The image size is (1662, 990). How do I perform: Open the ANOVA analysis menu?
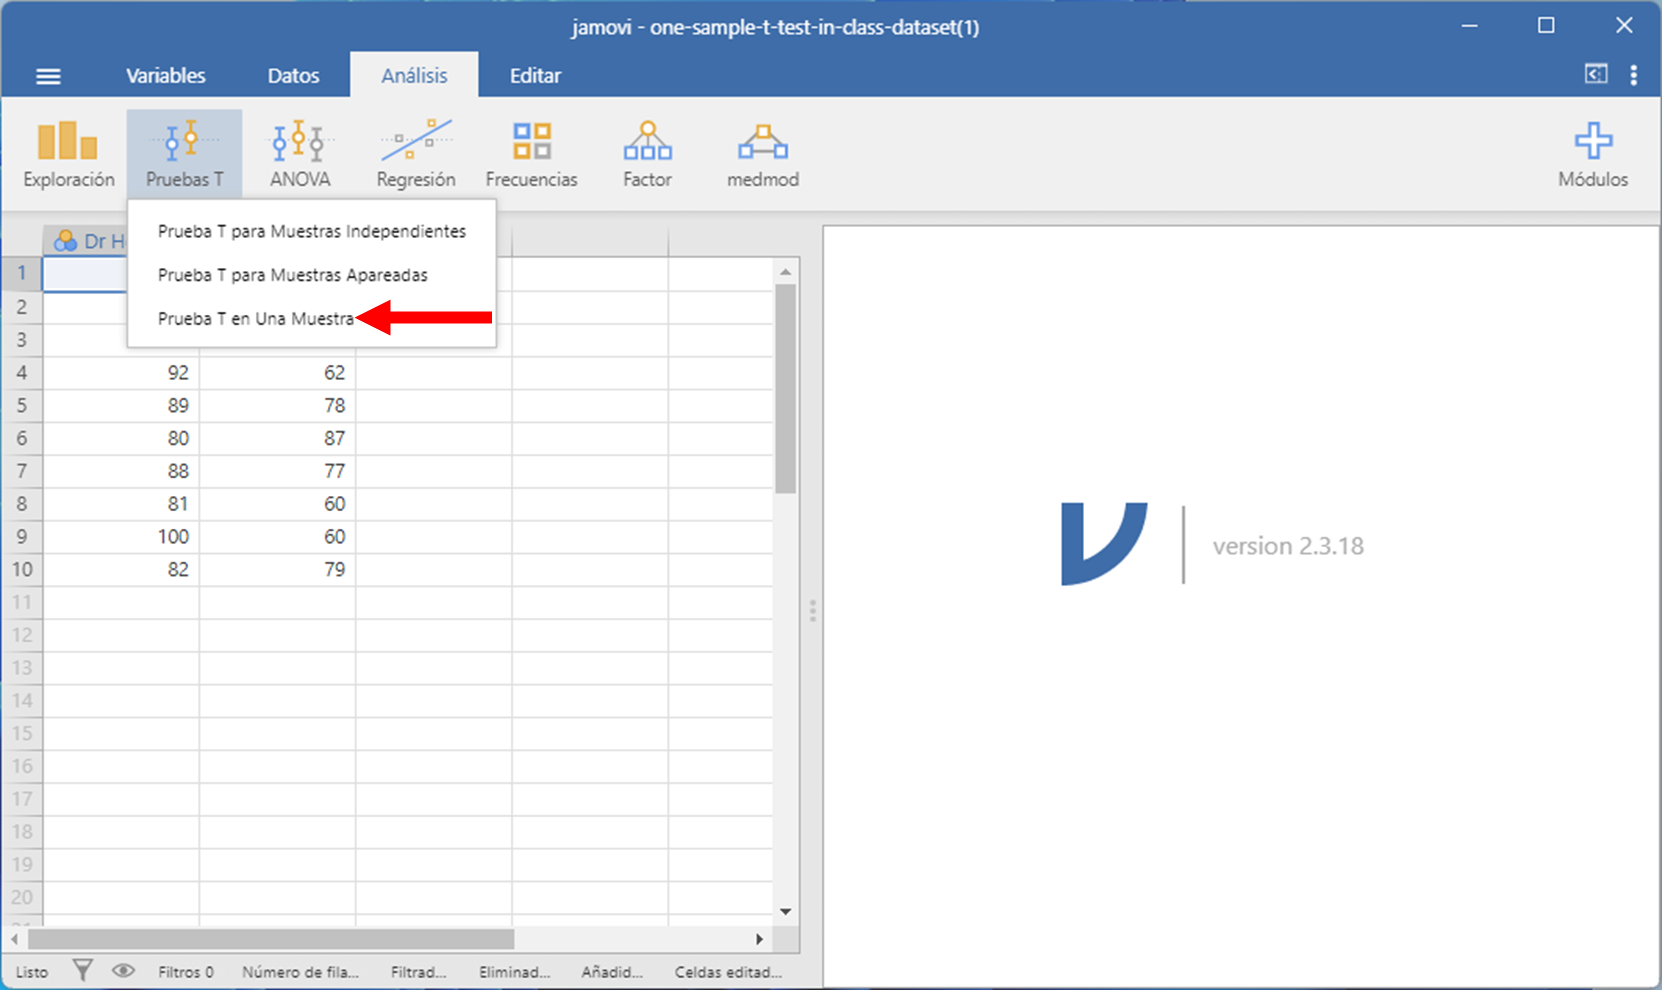(299, 153)
